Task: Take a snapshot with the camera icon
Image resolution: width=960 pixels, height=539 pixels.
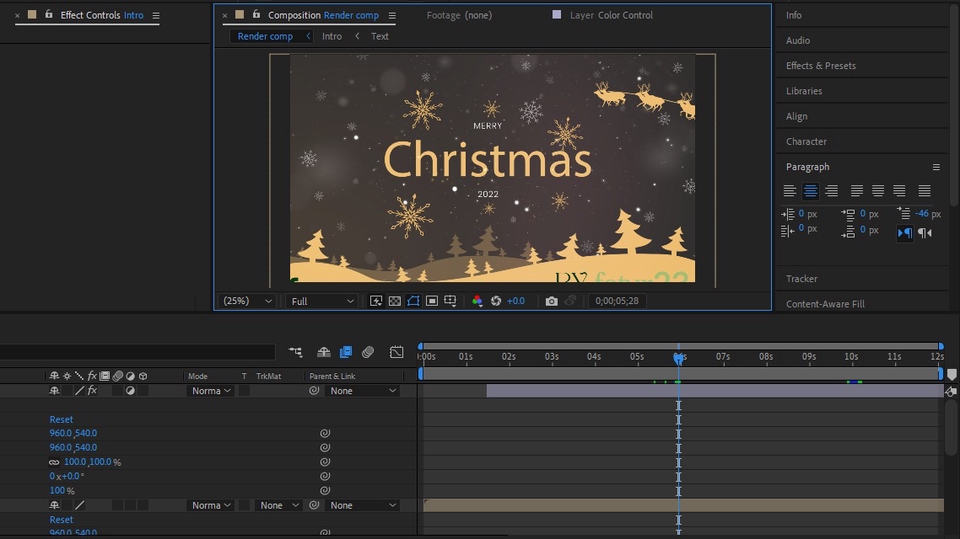Action: tap(551, 301)
